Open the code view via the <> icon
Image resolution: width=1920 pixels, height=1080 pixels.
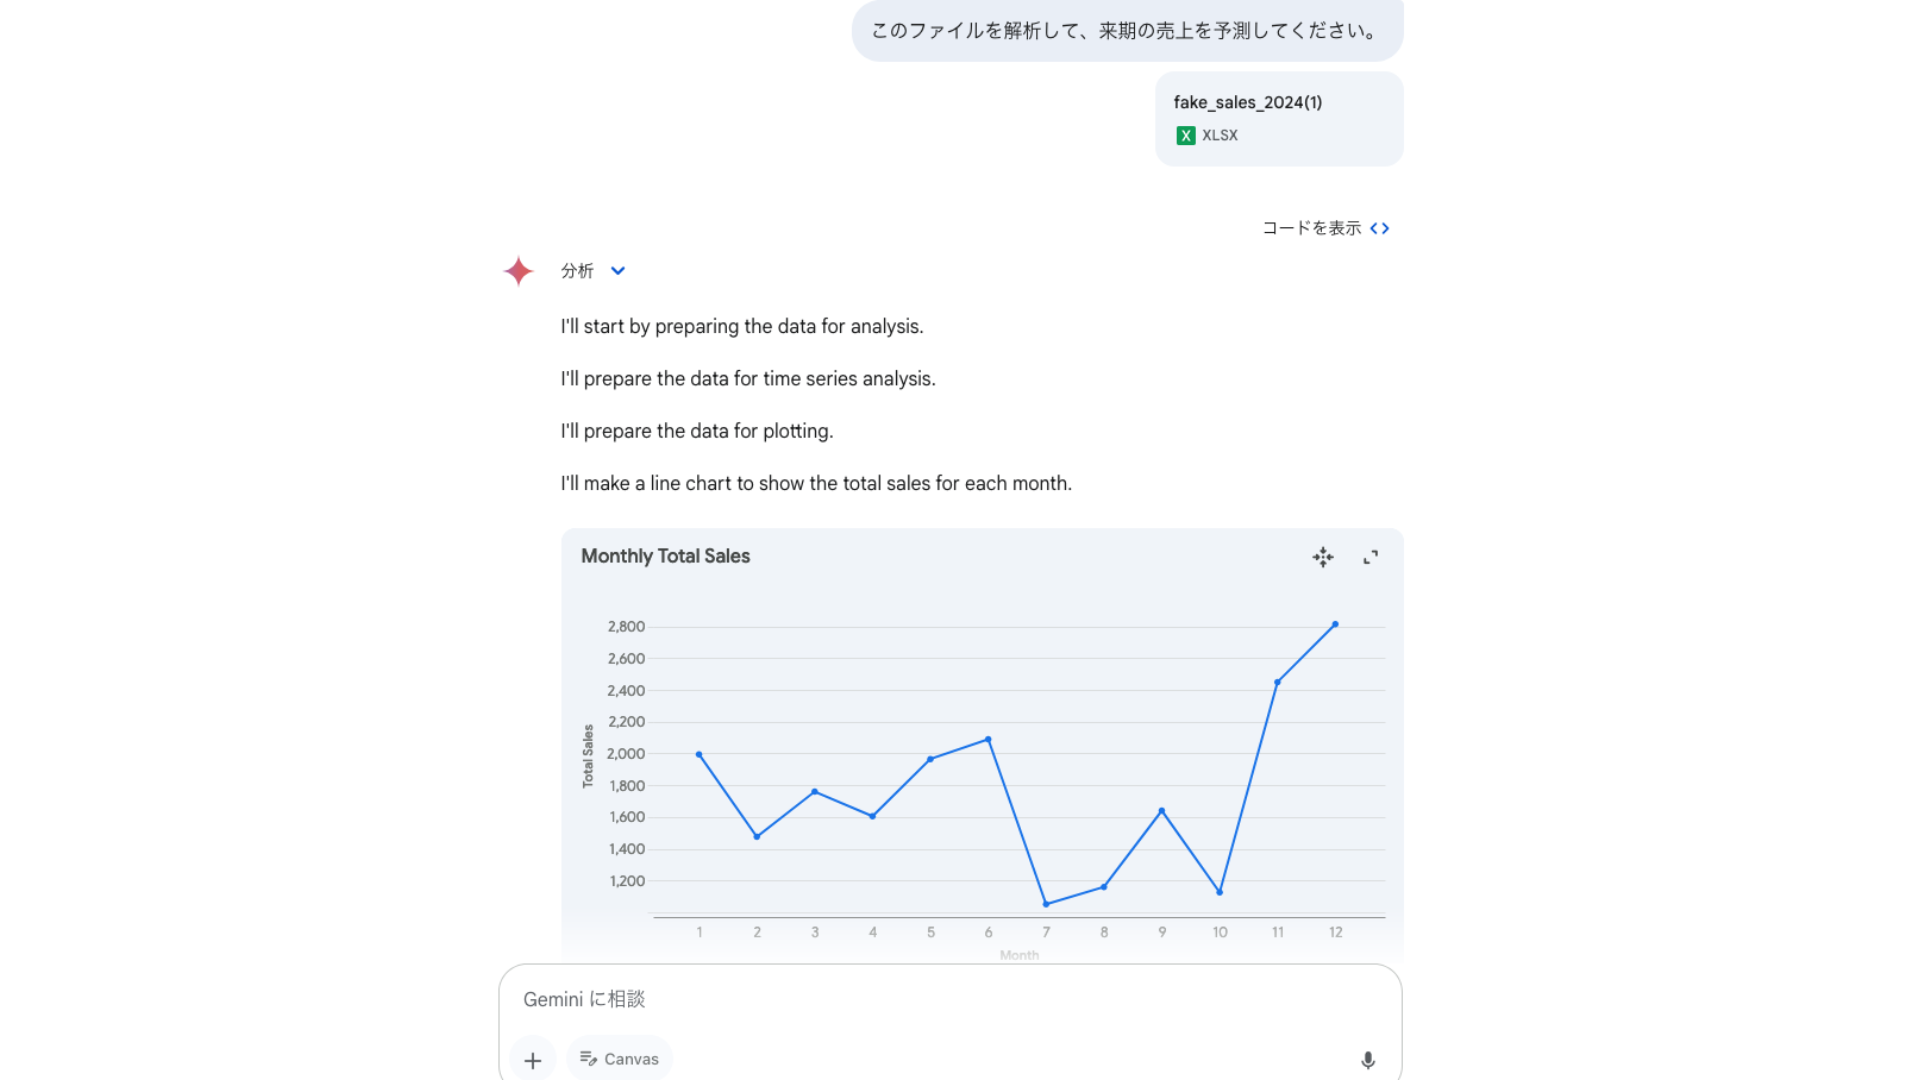pos(1381,228)
